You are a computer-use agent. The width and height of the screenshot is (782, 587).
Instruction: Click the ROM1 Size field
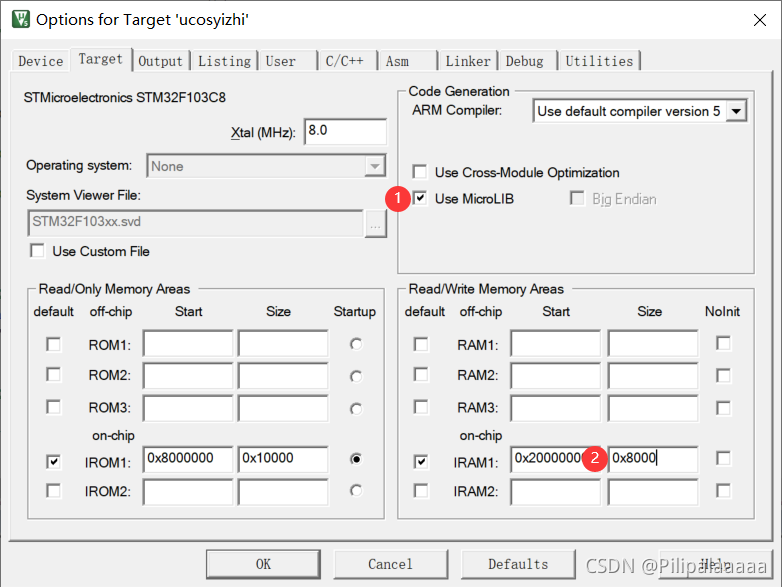click(283, 343)
